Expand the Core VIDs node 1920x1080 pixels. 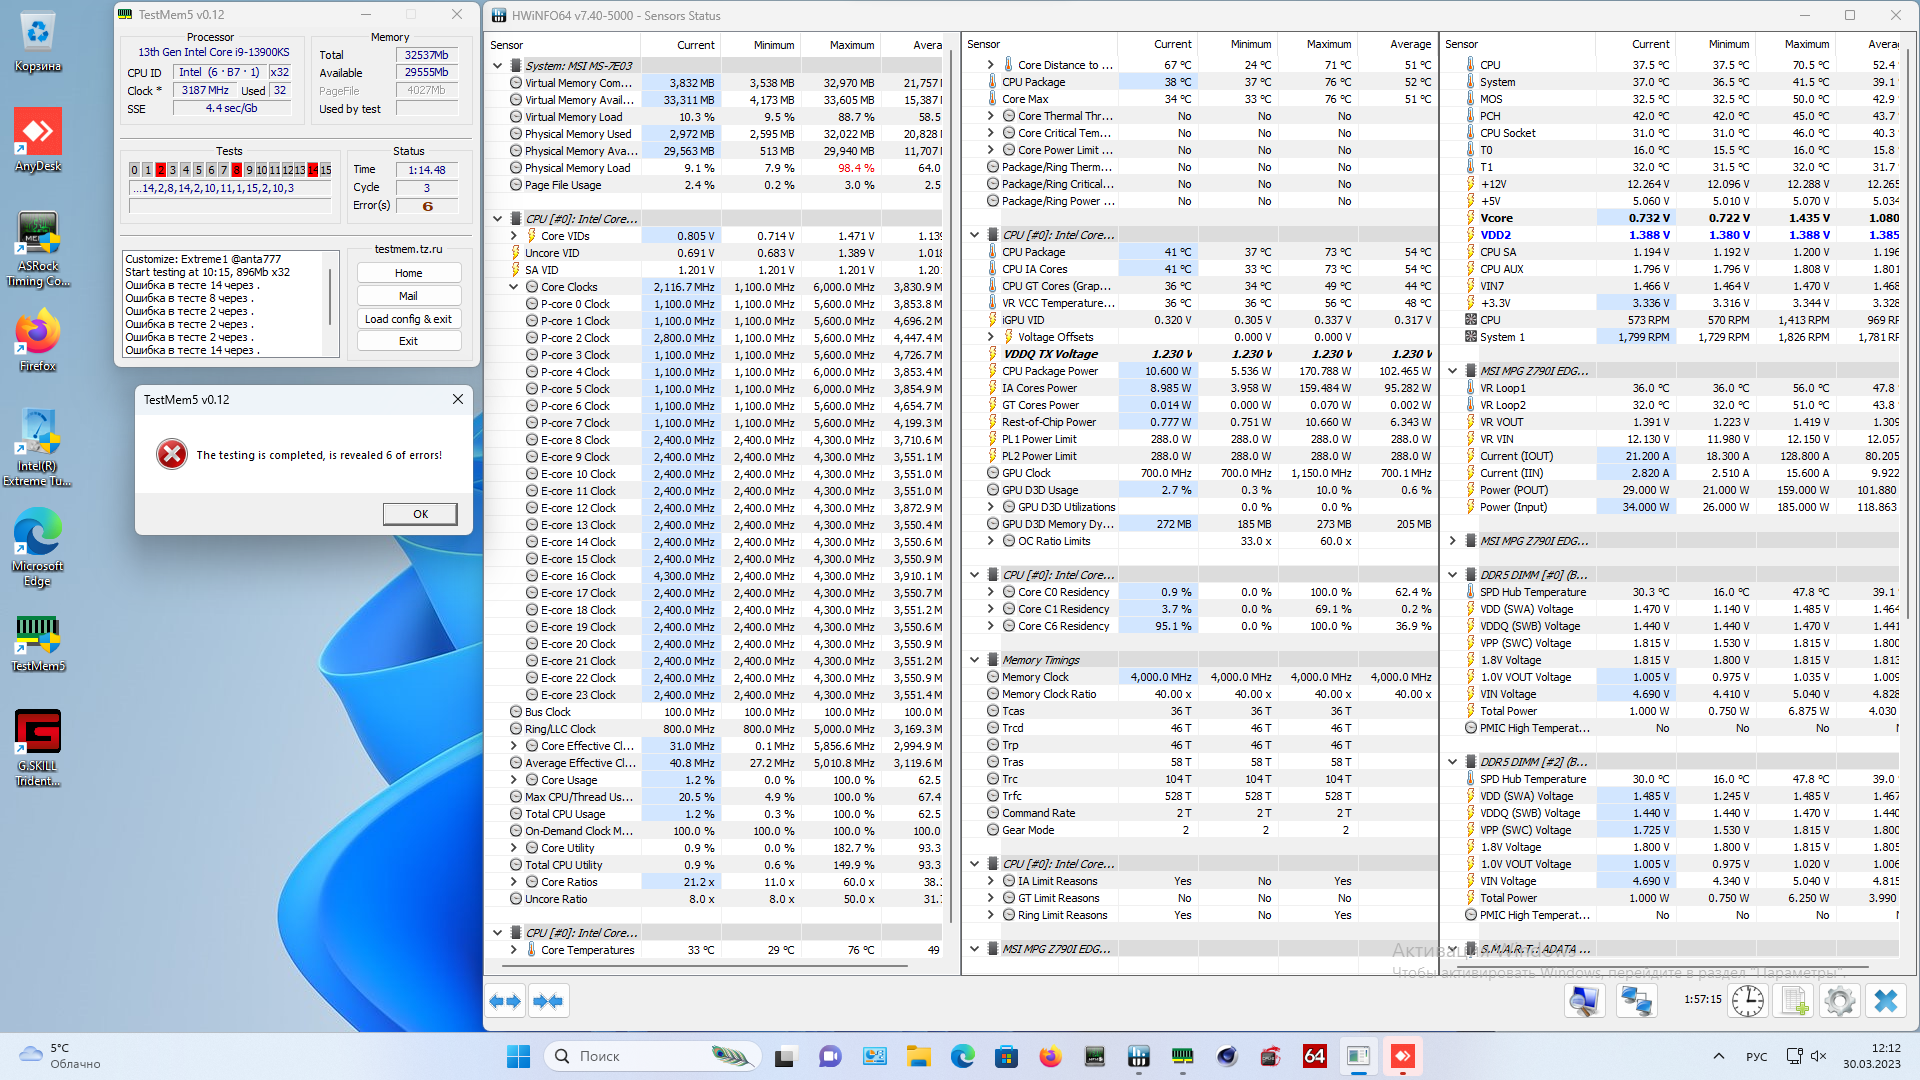tap(514, 236)
